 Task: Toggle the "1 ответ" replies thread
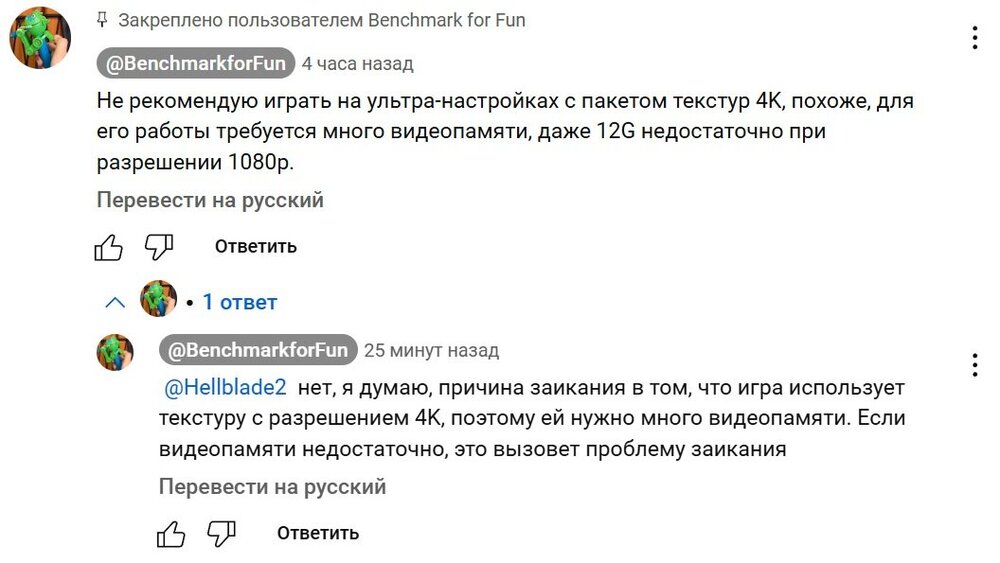coord(239,302)
